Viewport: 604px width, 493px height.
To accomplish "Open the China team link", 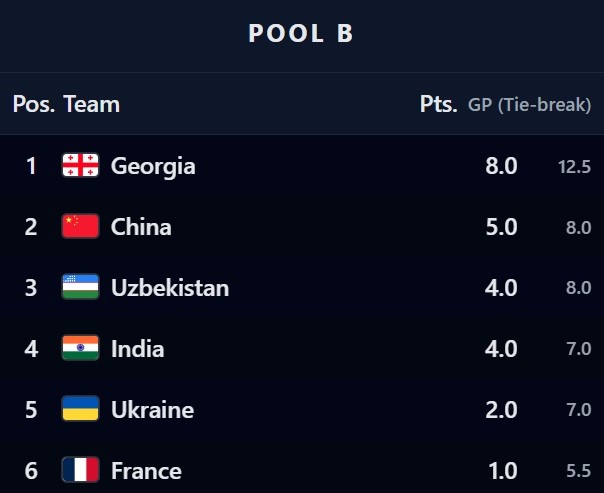I will pyautogui.click(x=141, y=227).
